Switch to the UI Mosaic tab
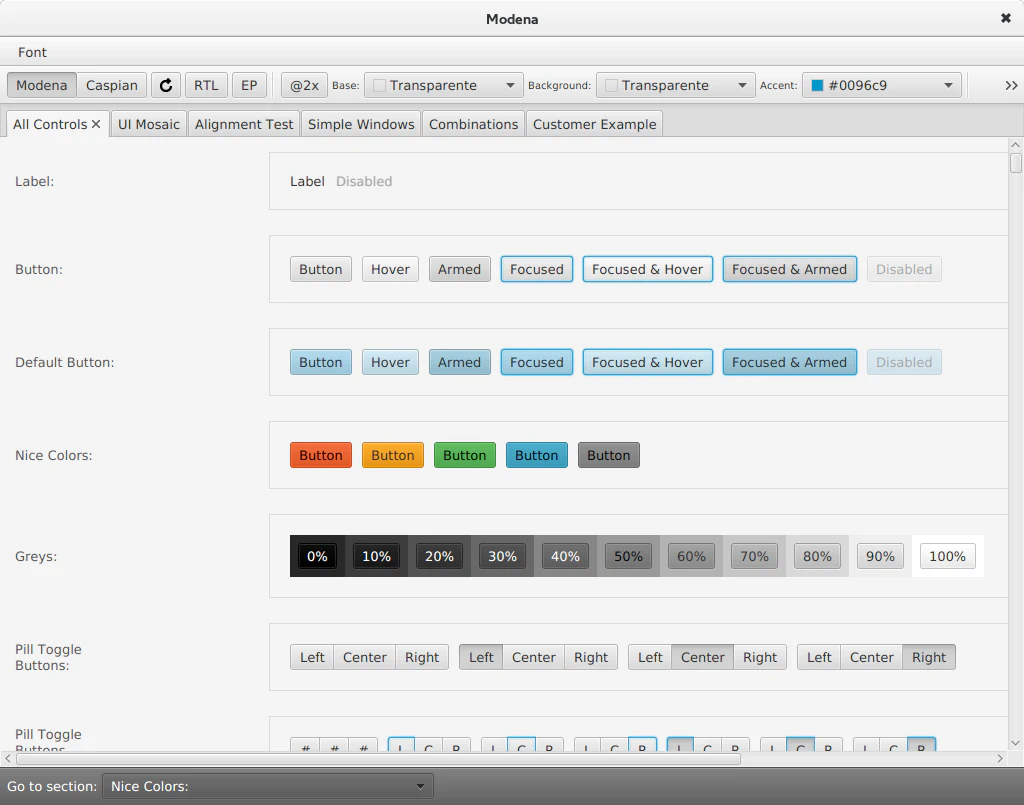The width and height of the screenshot is (1024, 805). point(149,124)
